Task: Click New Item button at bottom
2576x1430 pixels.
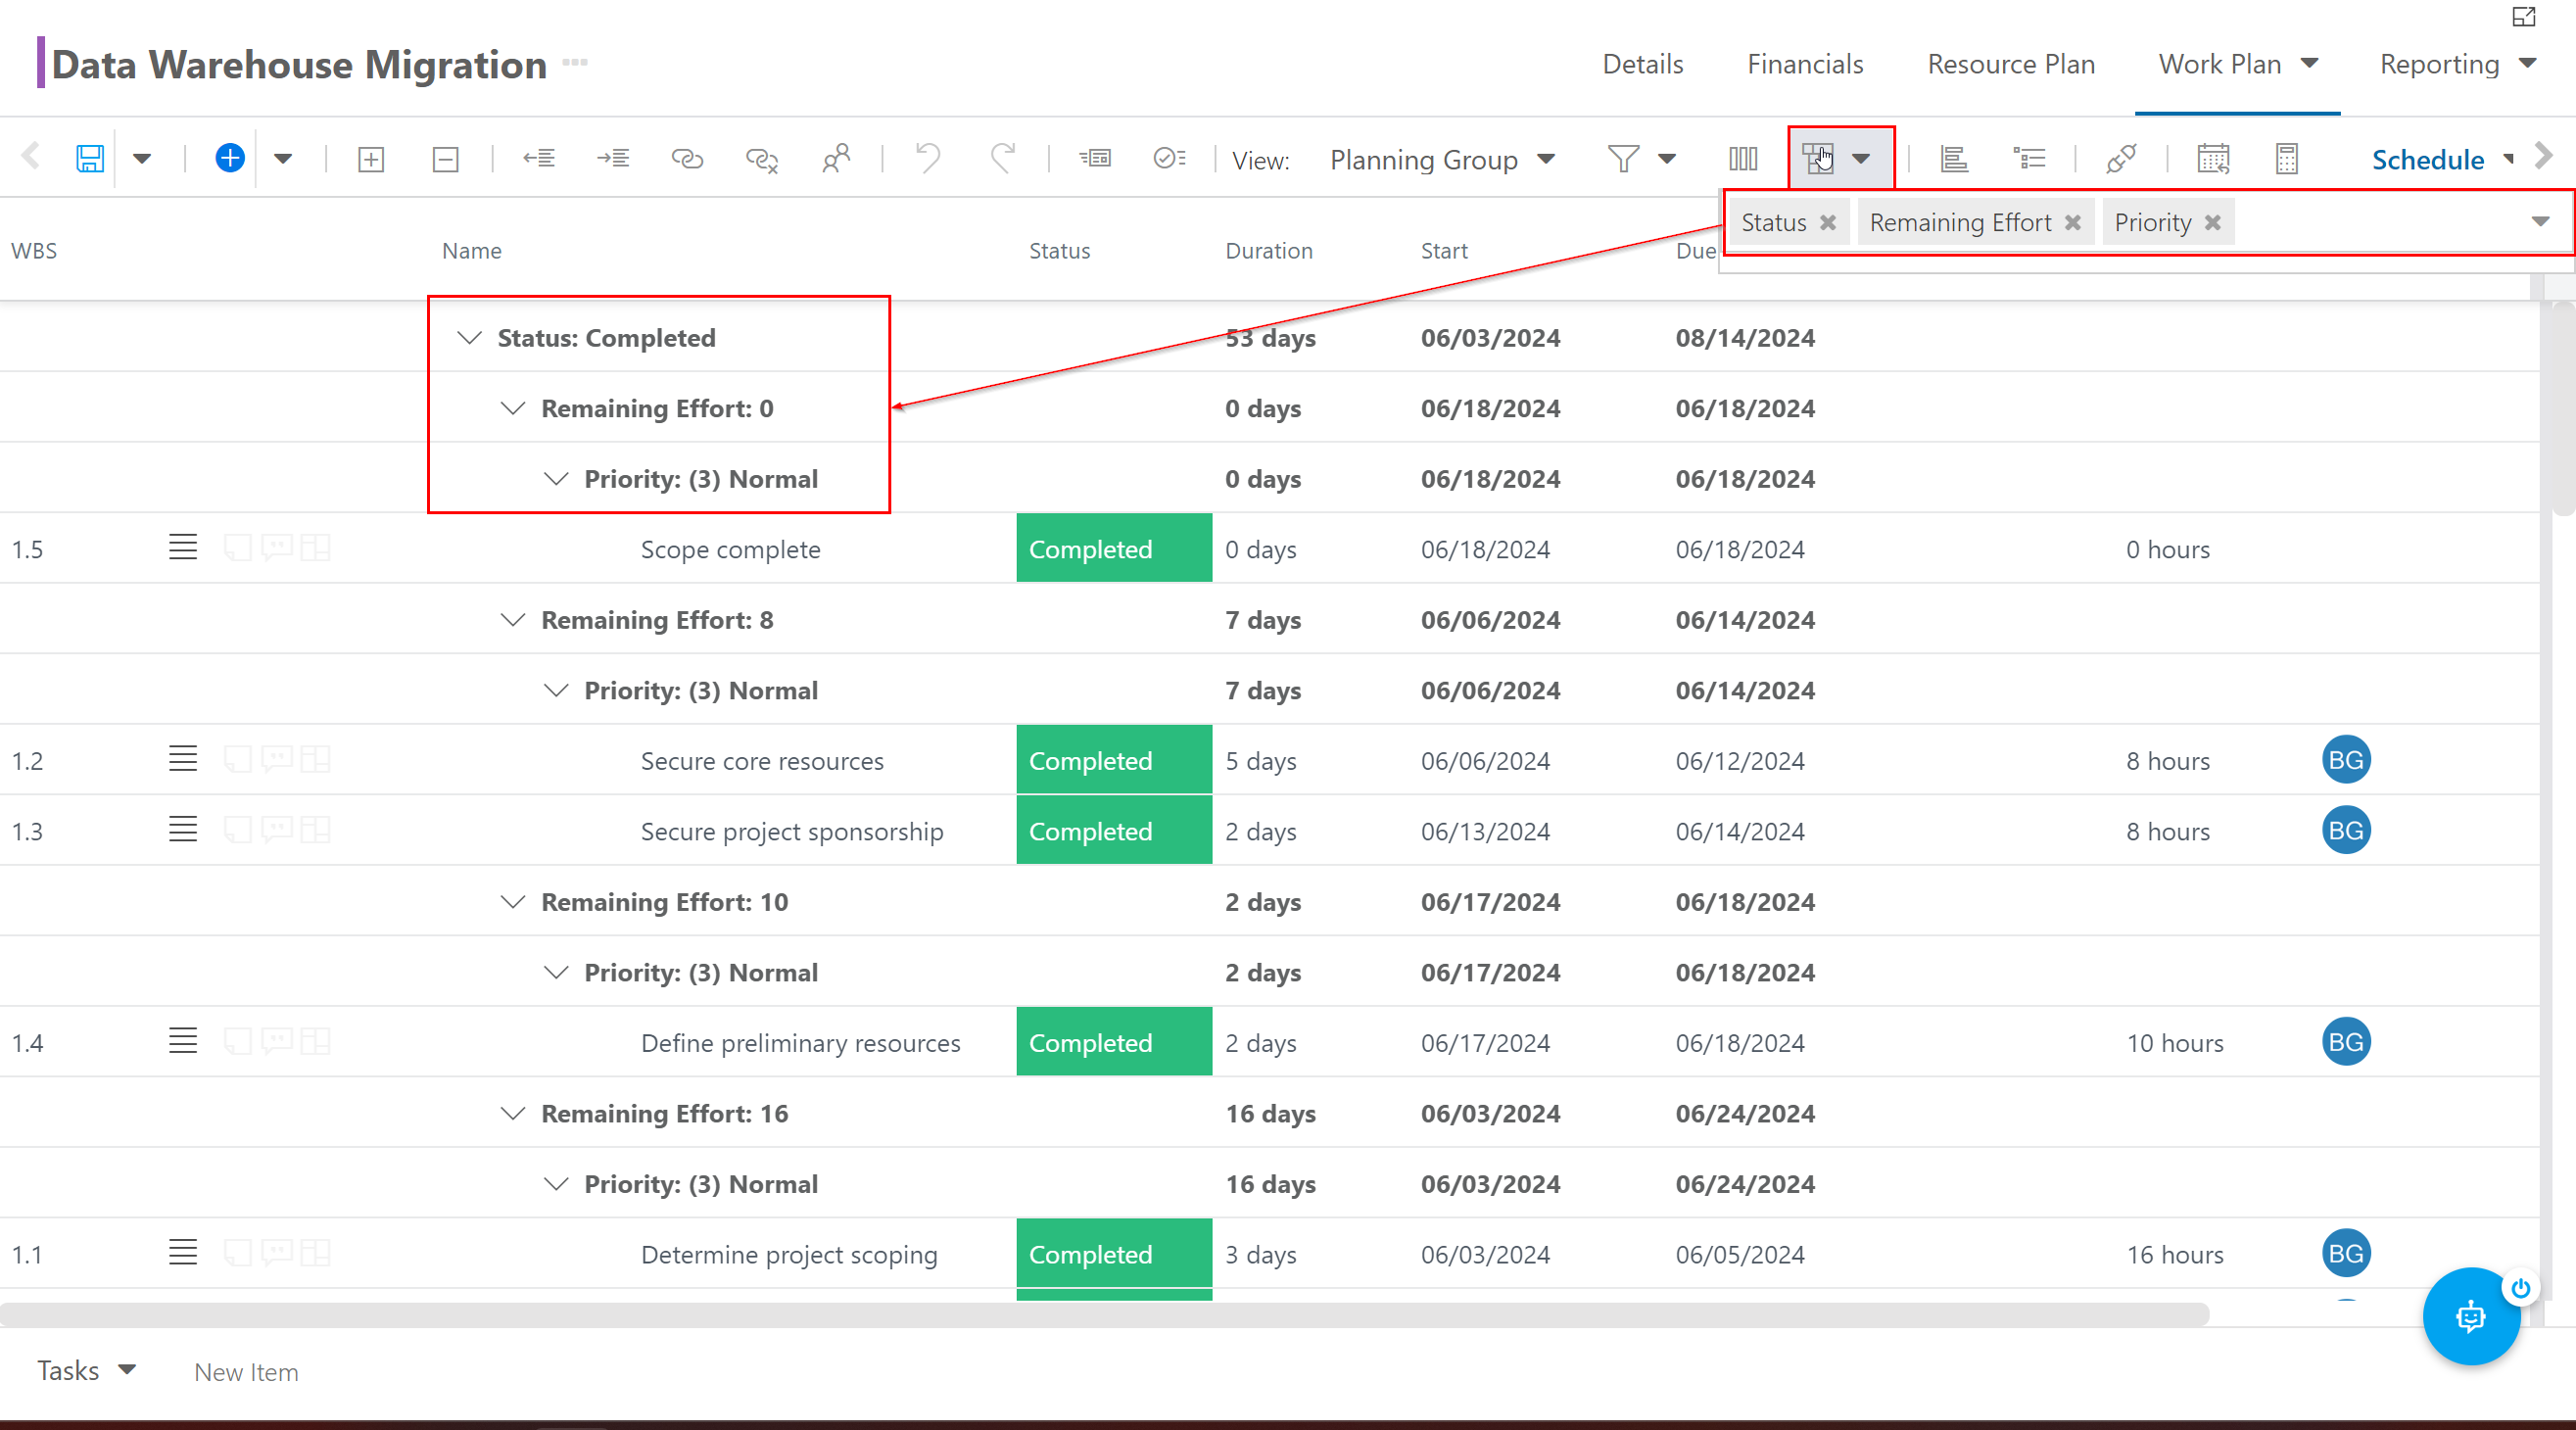Action: [x=245, y=1370]
